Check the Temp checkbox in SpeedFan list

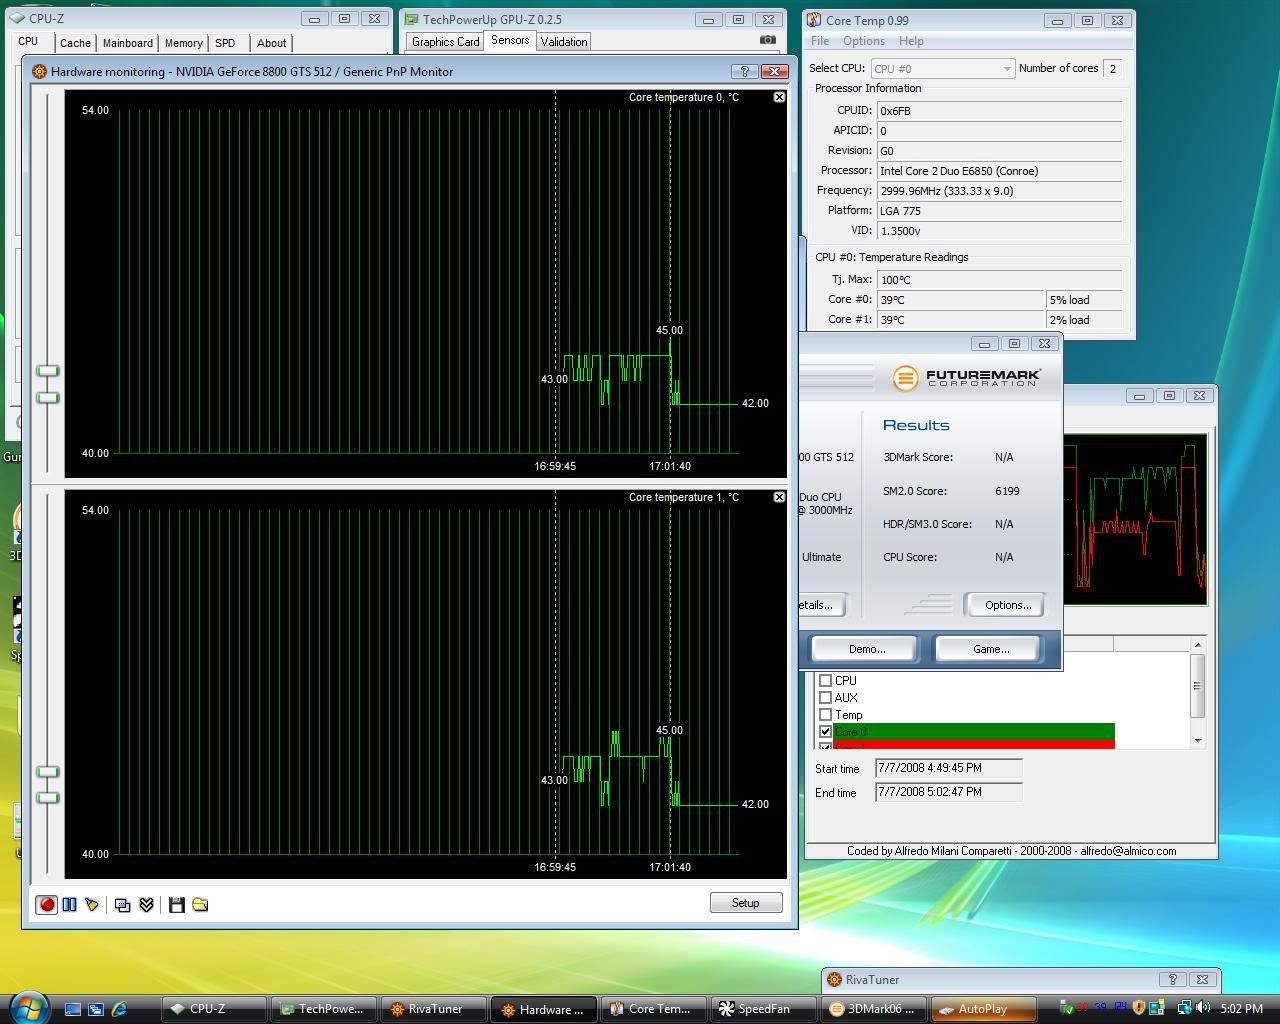[x=826, y=715]
